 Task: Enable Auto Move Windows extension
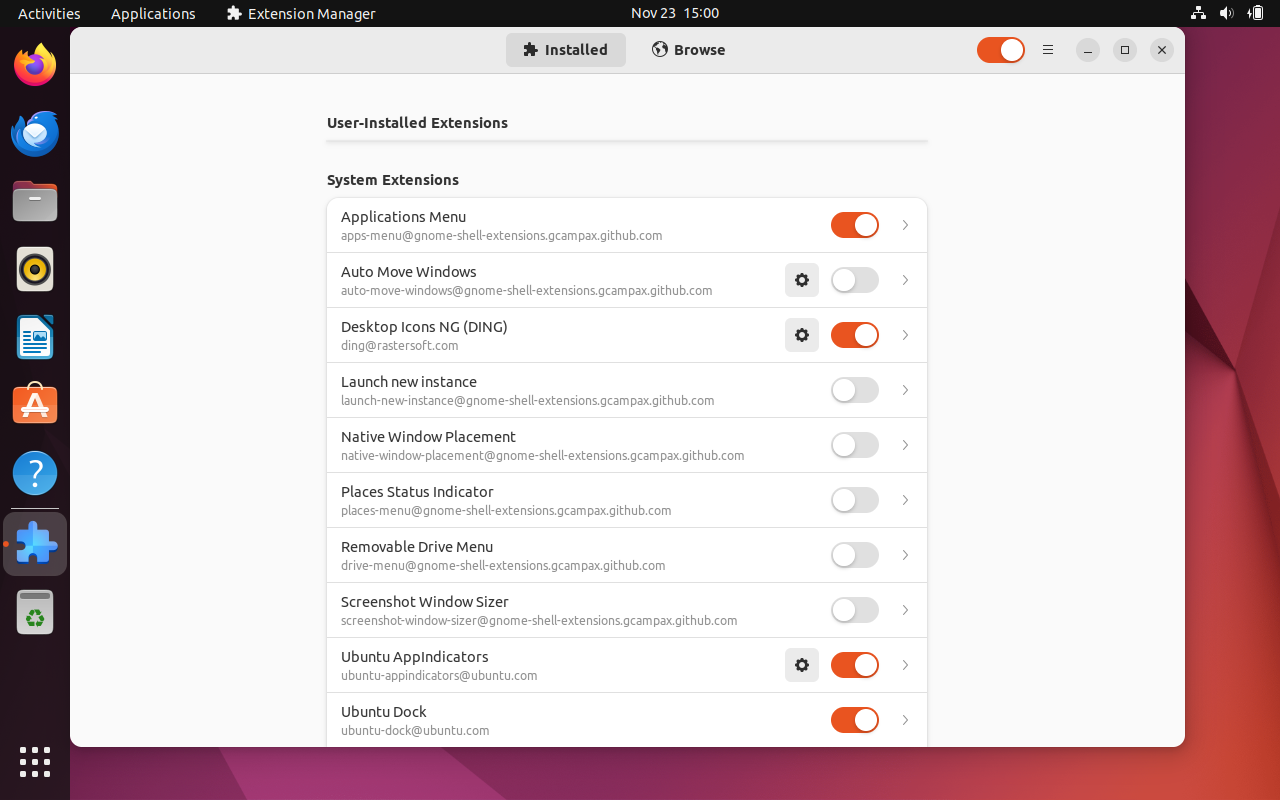point(855,280)
